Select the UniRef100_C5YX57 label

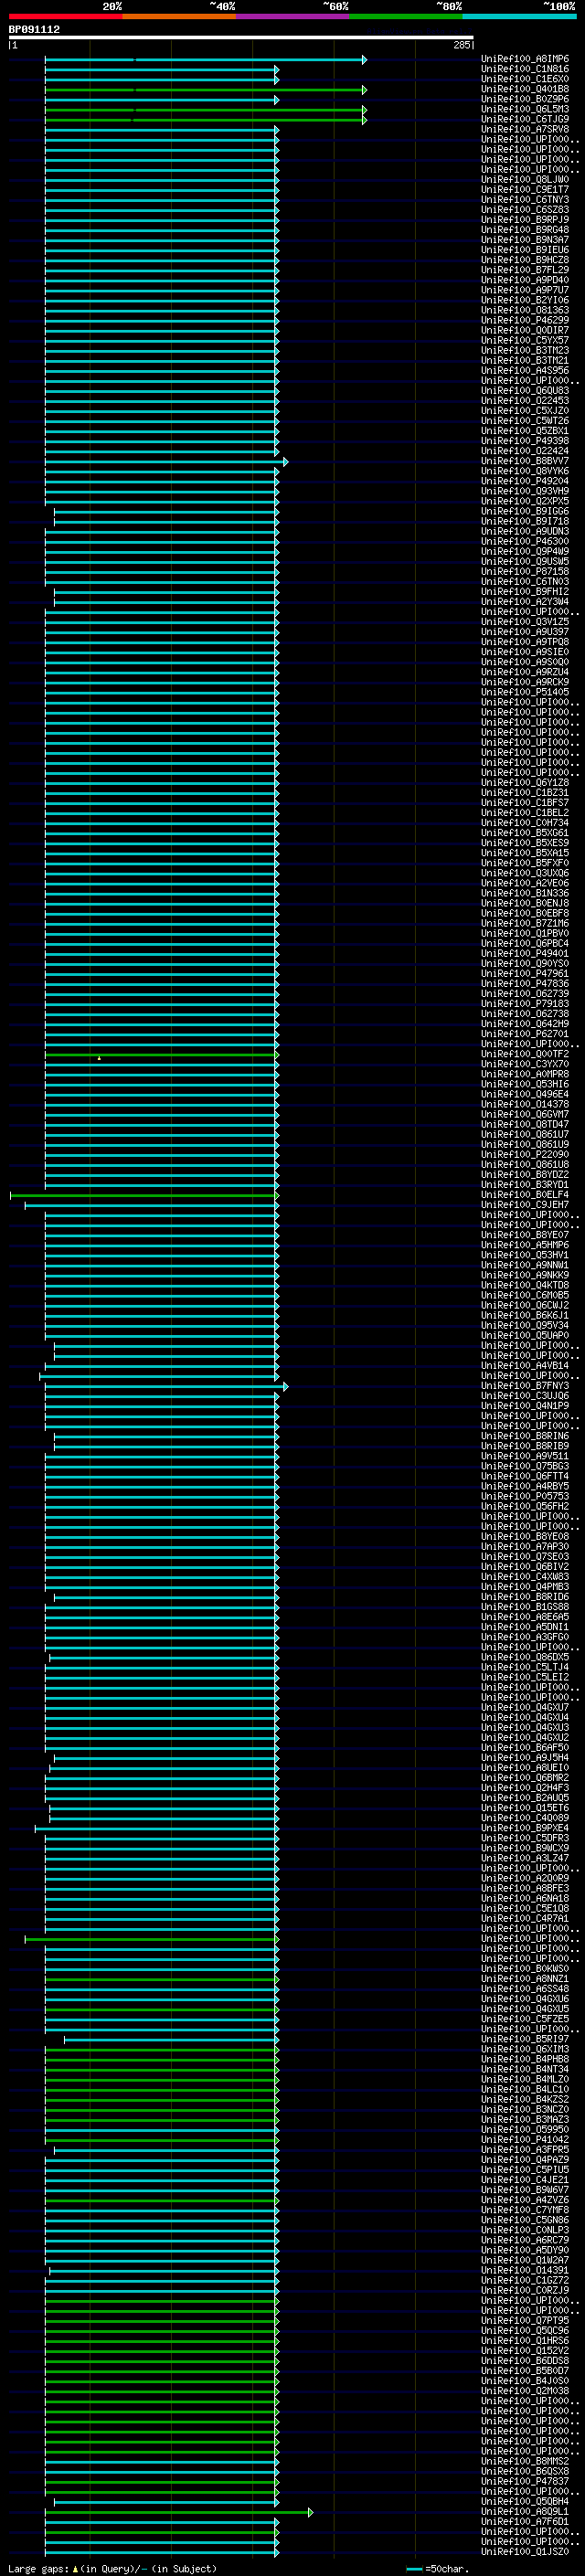(x=525, y=340)
